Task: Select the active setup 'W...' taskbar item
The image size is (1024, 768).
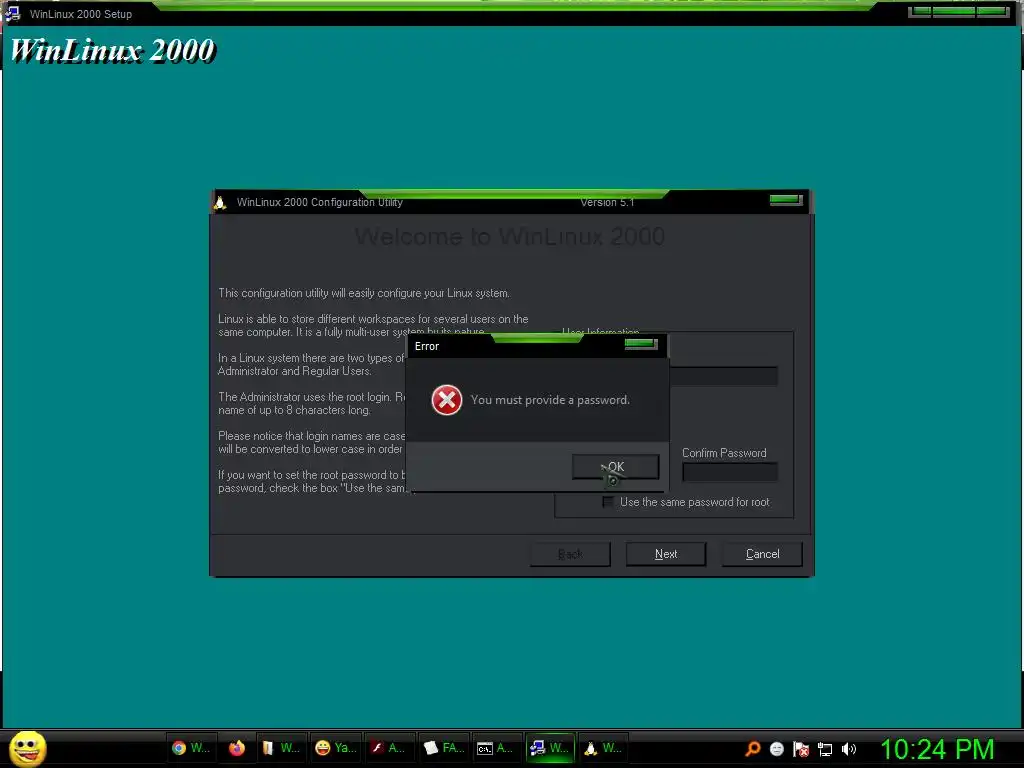Action: (x=550, y=748)
